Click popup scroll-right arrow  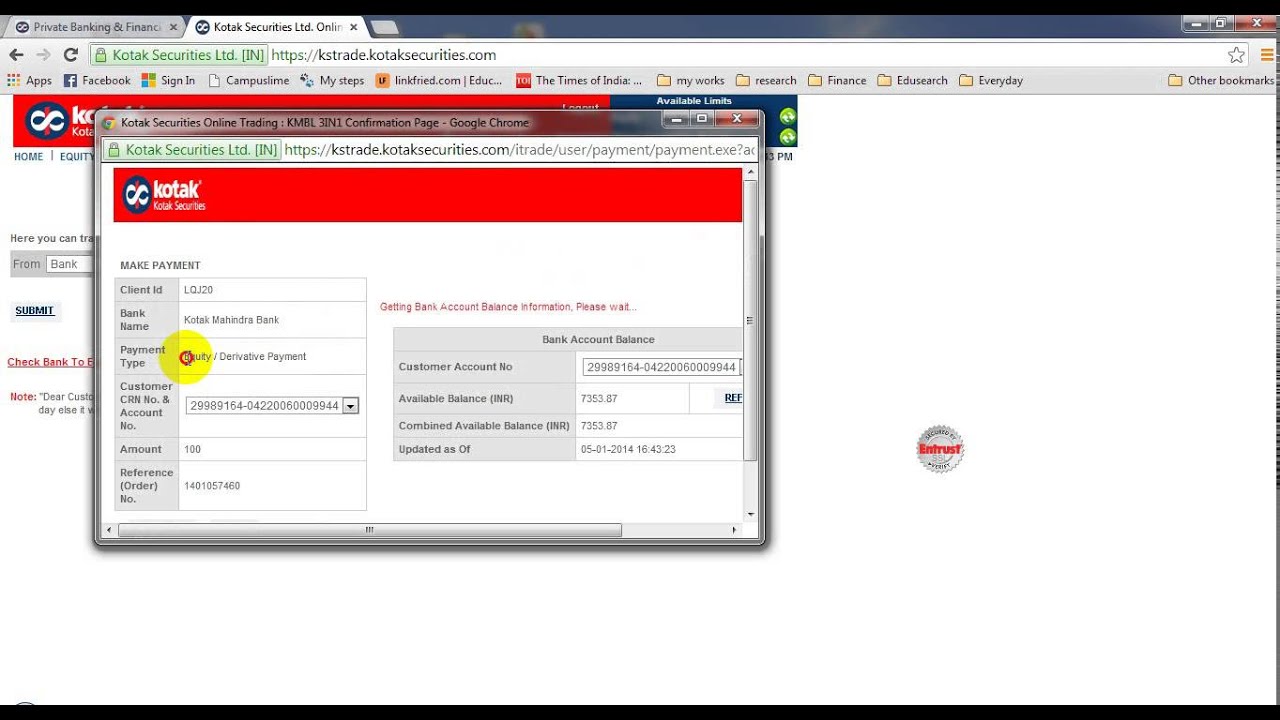click(735, 530)
